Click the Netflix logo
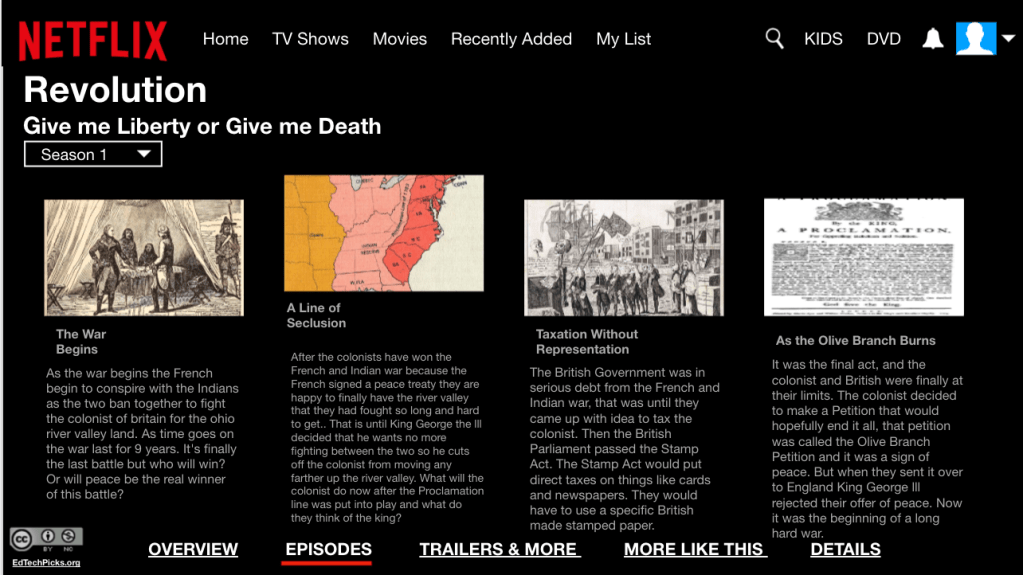The image size is (1023, 575). click(x=92, y=40)
